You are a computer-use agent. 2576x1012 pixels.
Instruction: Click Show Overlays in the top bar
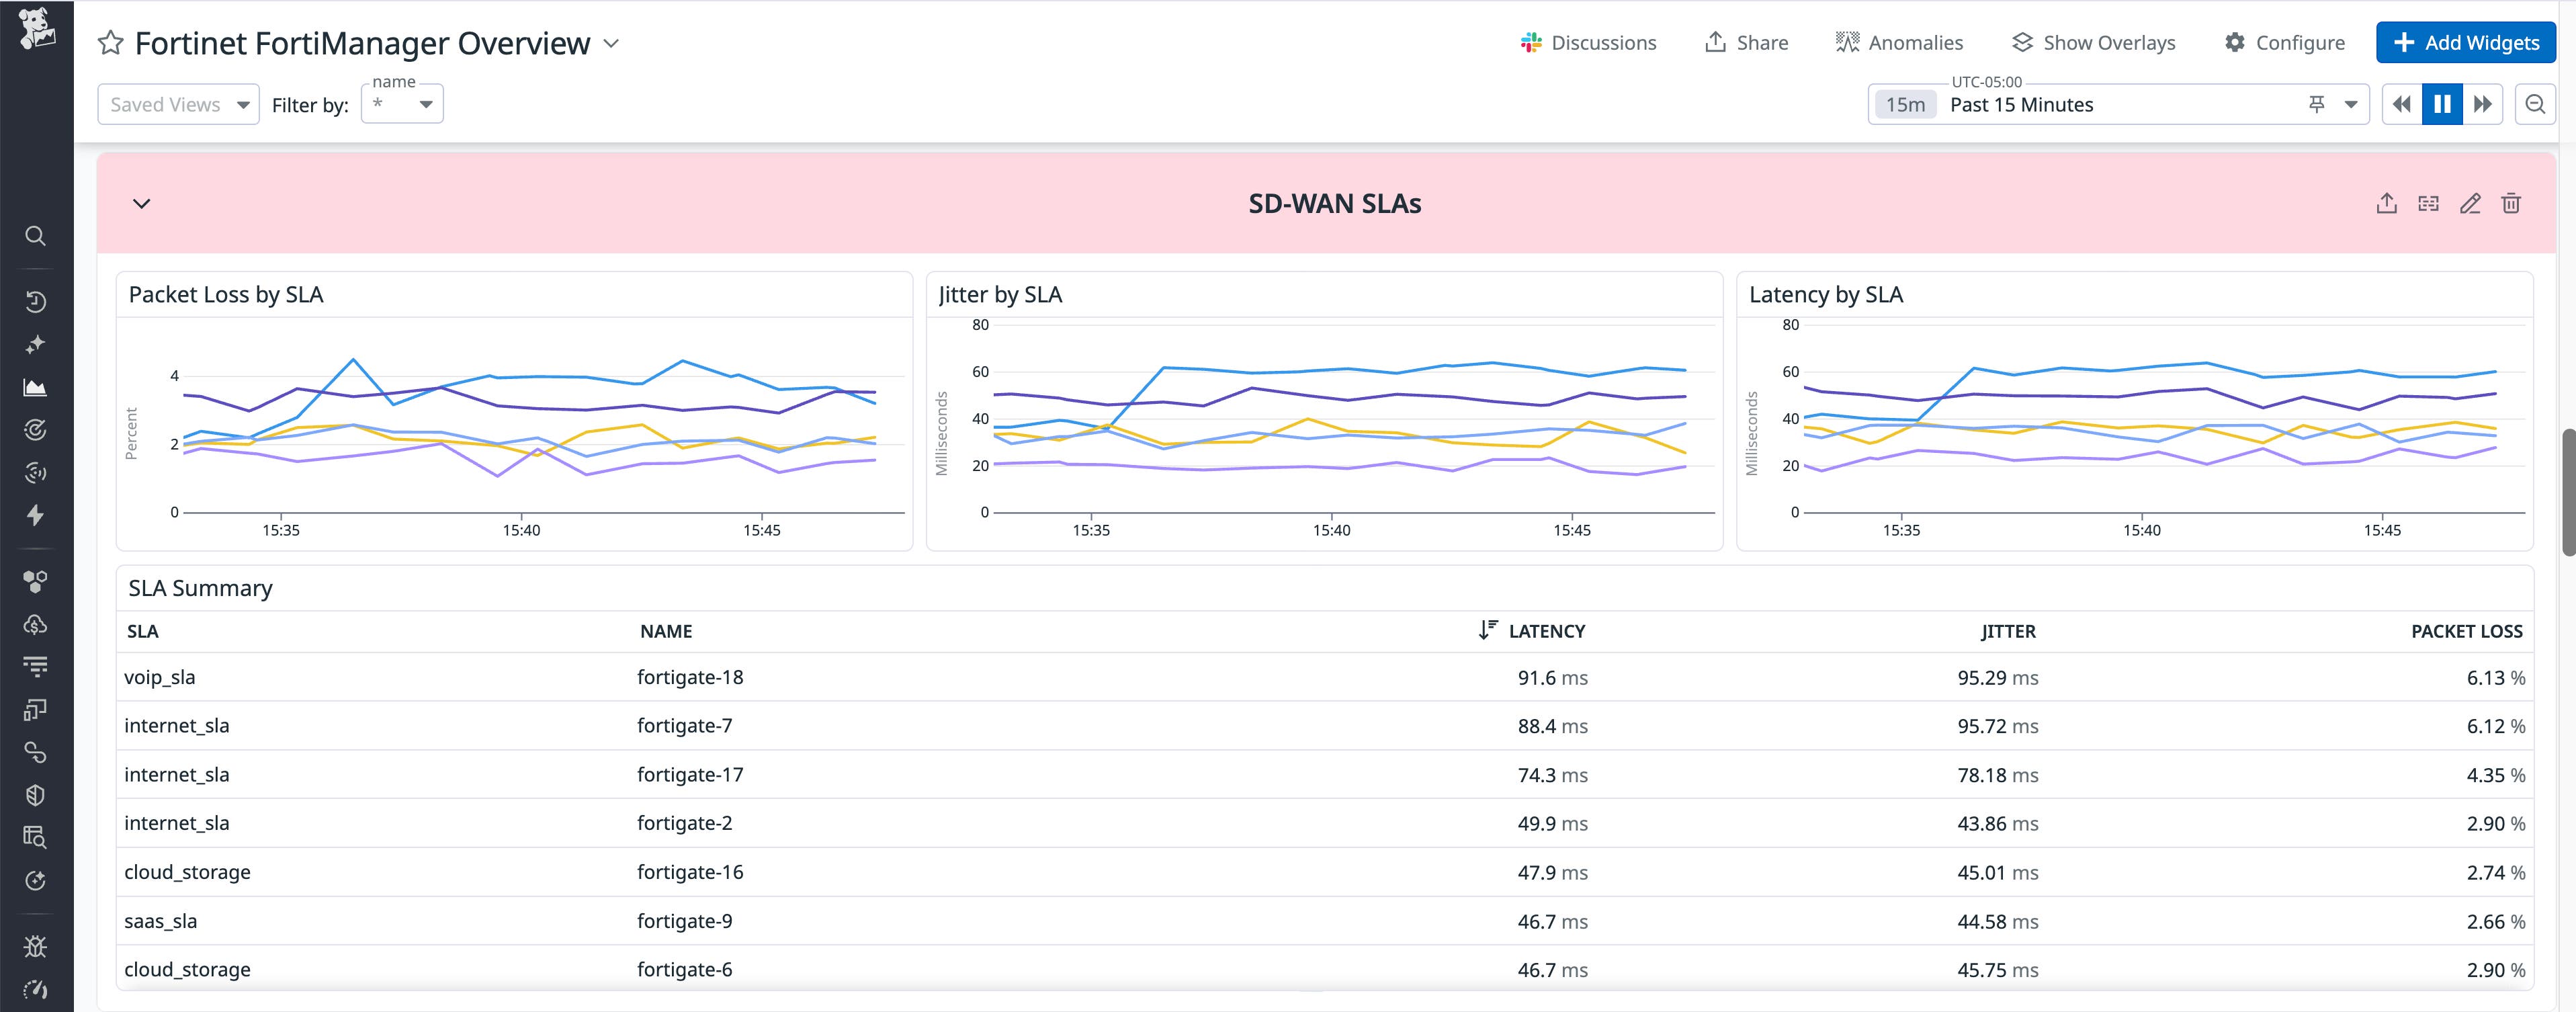pyautogui.click(x=2093, y=42)
